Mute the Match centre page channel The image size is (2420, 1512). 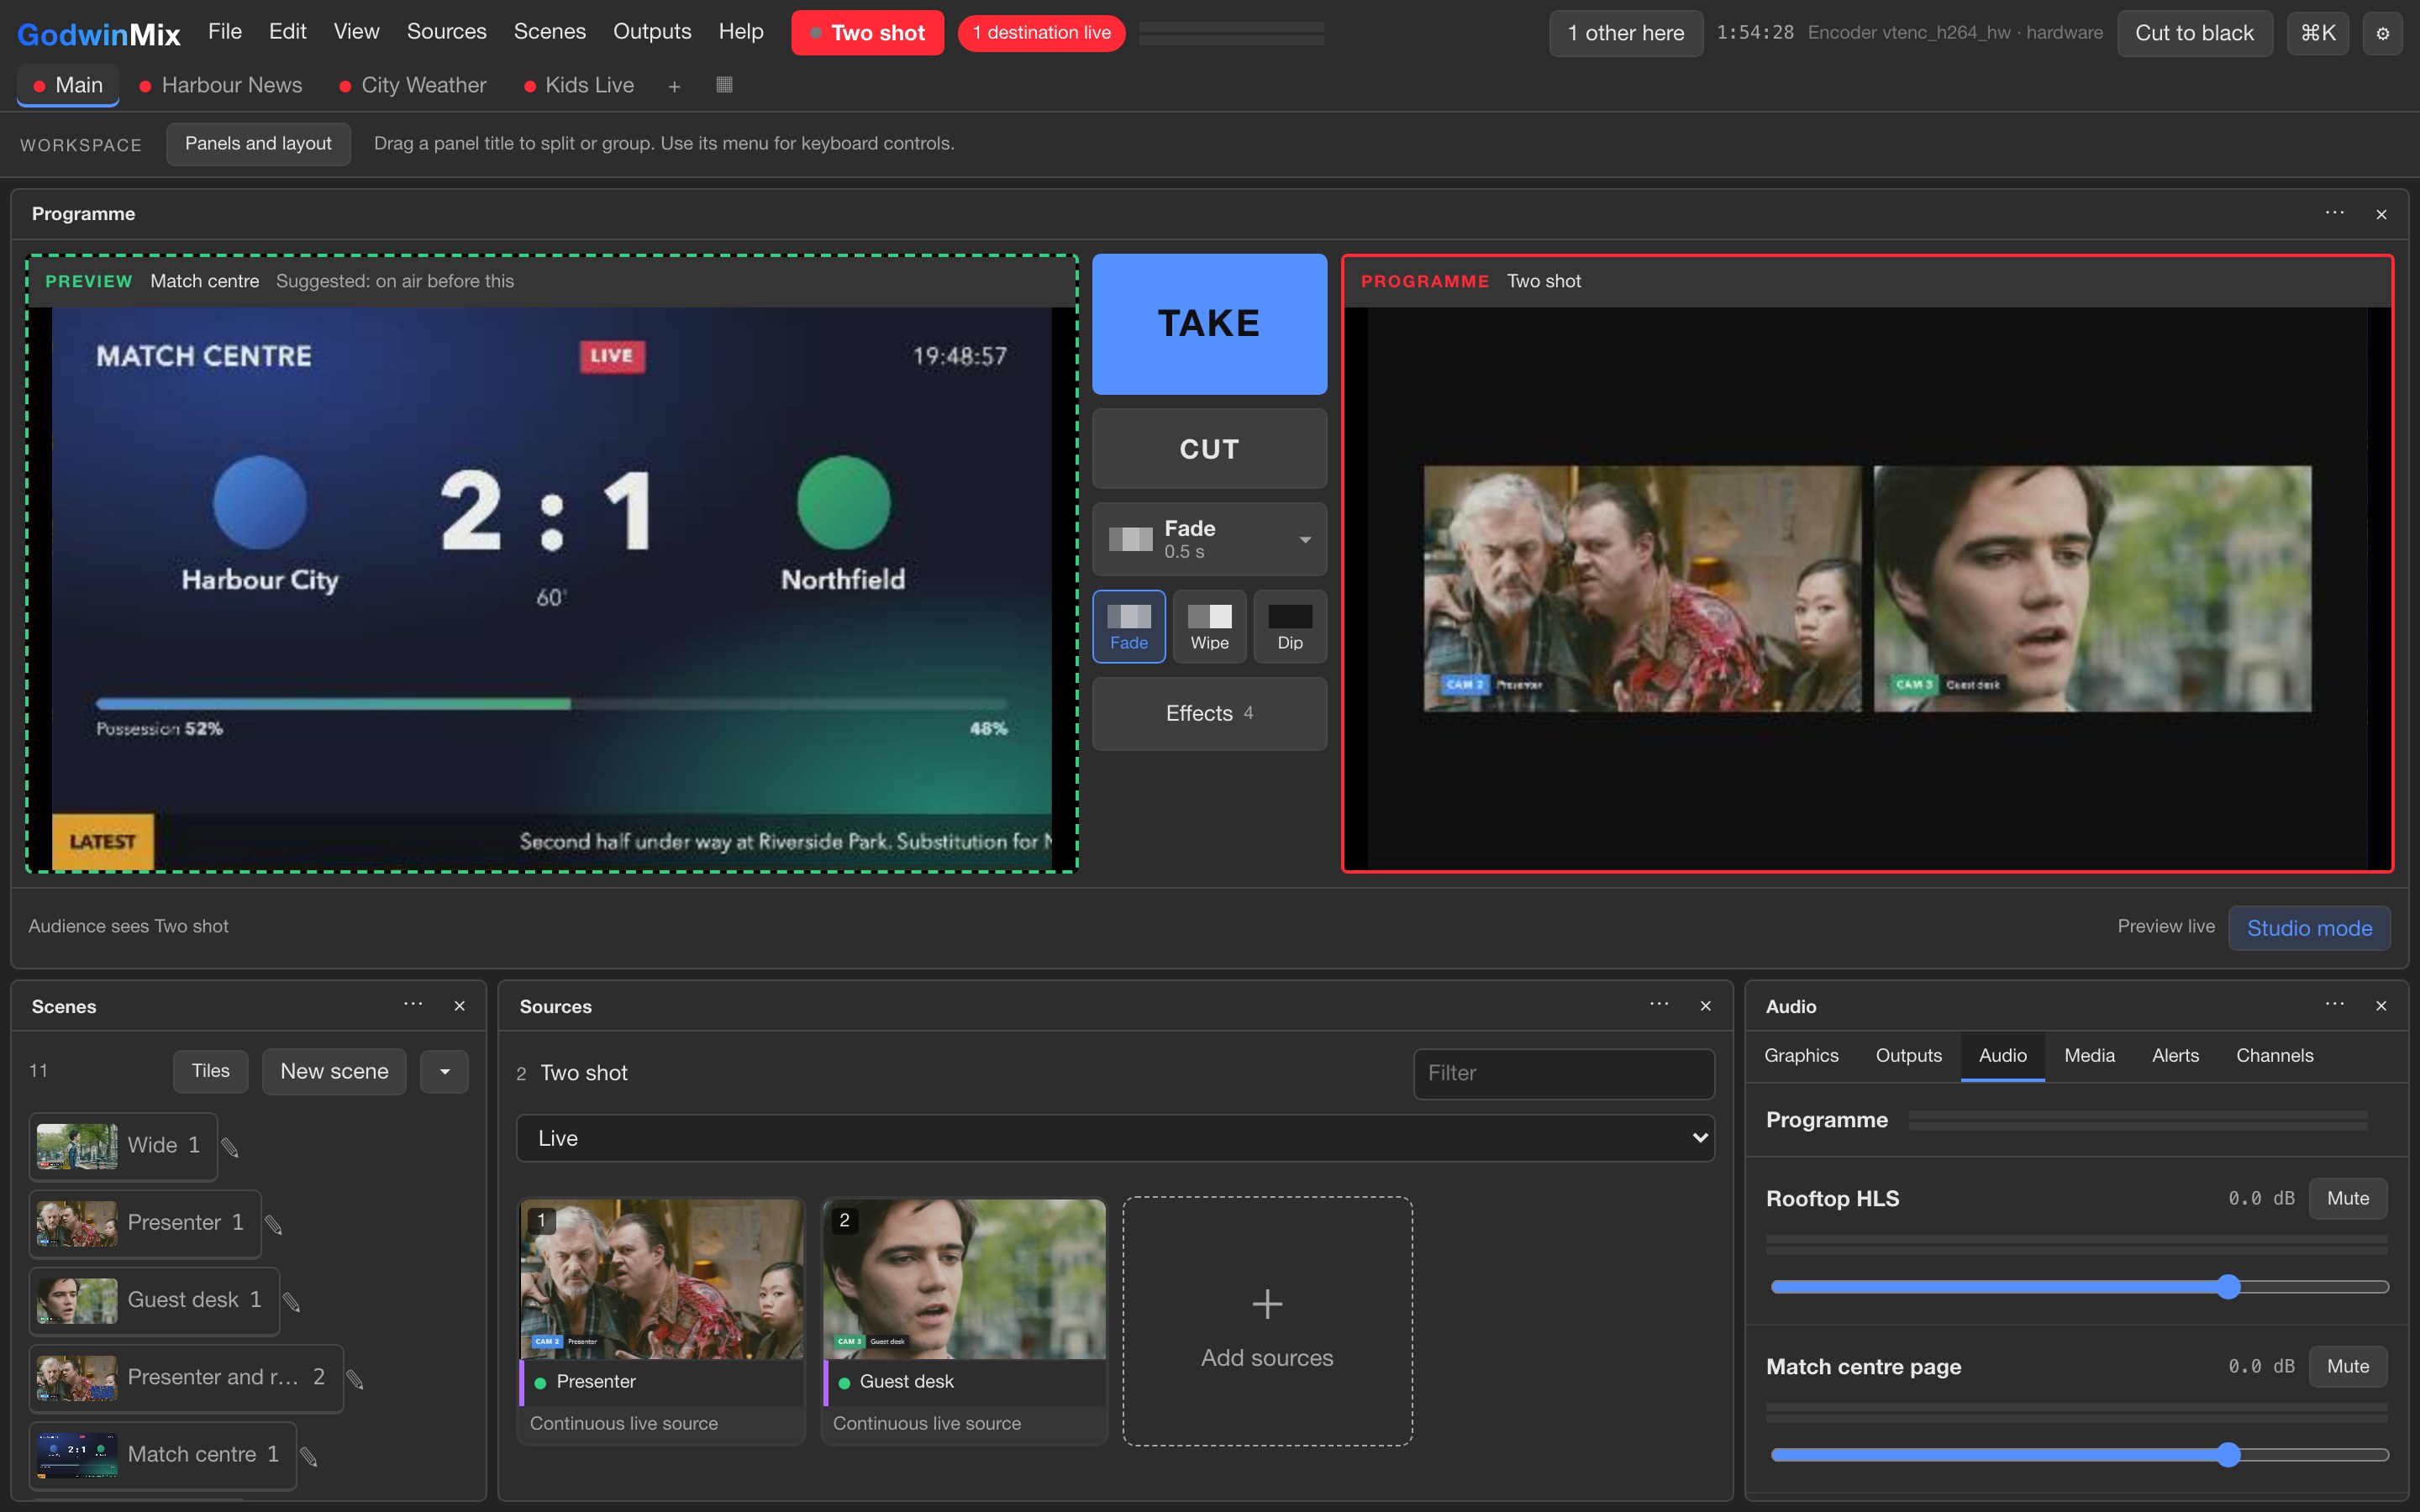click(x=2347, y=1366)
